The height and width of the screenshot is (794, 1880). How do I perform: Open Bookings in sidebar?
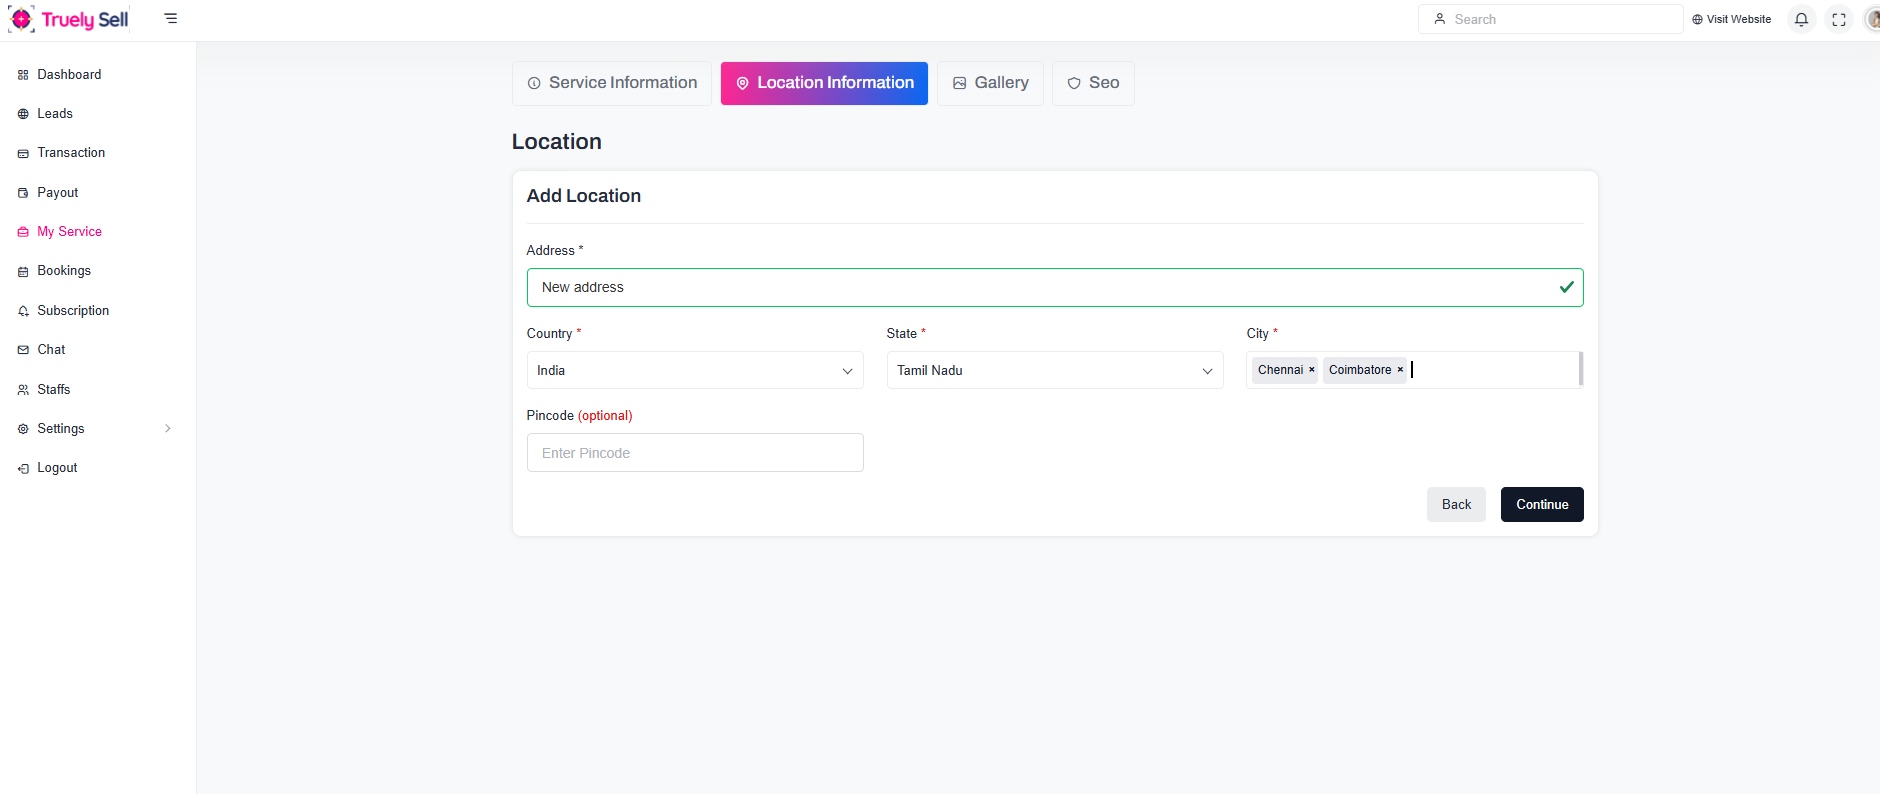[64, 271]
